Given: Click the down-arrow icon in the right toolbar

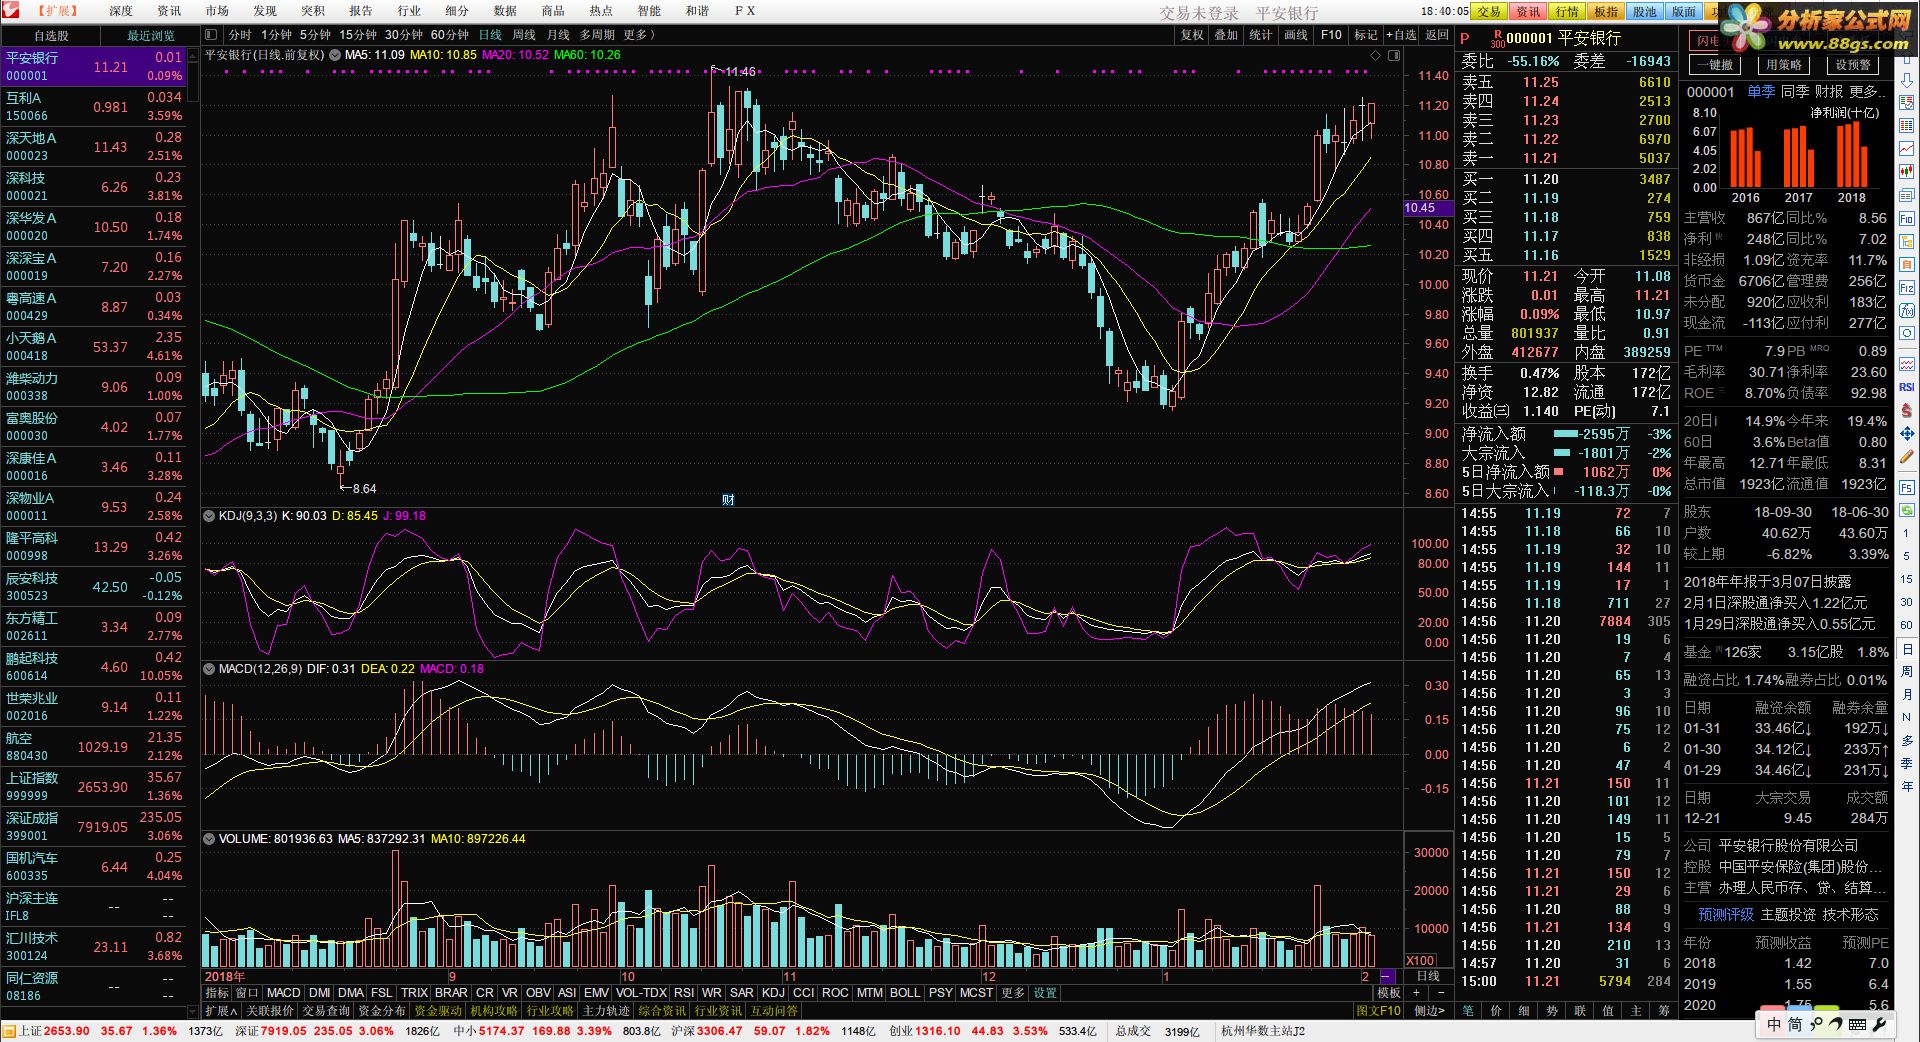Looking at the screenshot, I should (1907, 80).
